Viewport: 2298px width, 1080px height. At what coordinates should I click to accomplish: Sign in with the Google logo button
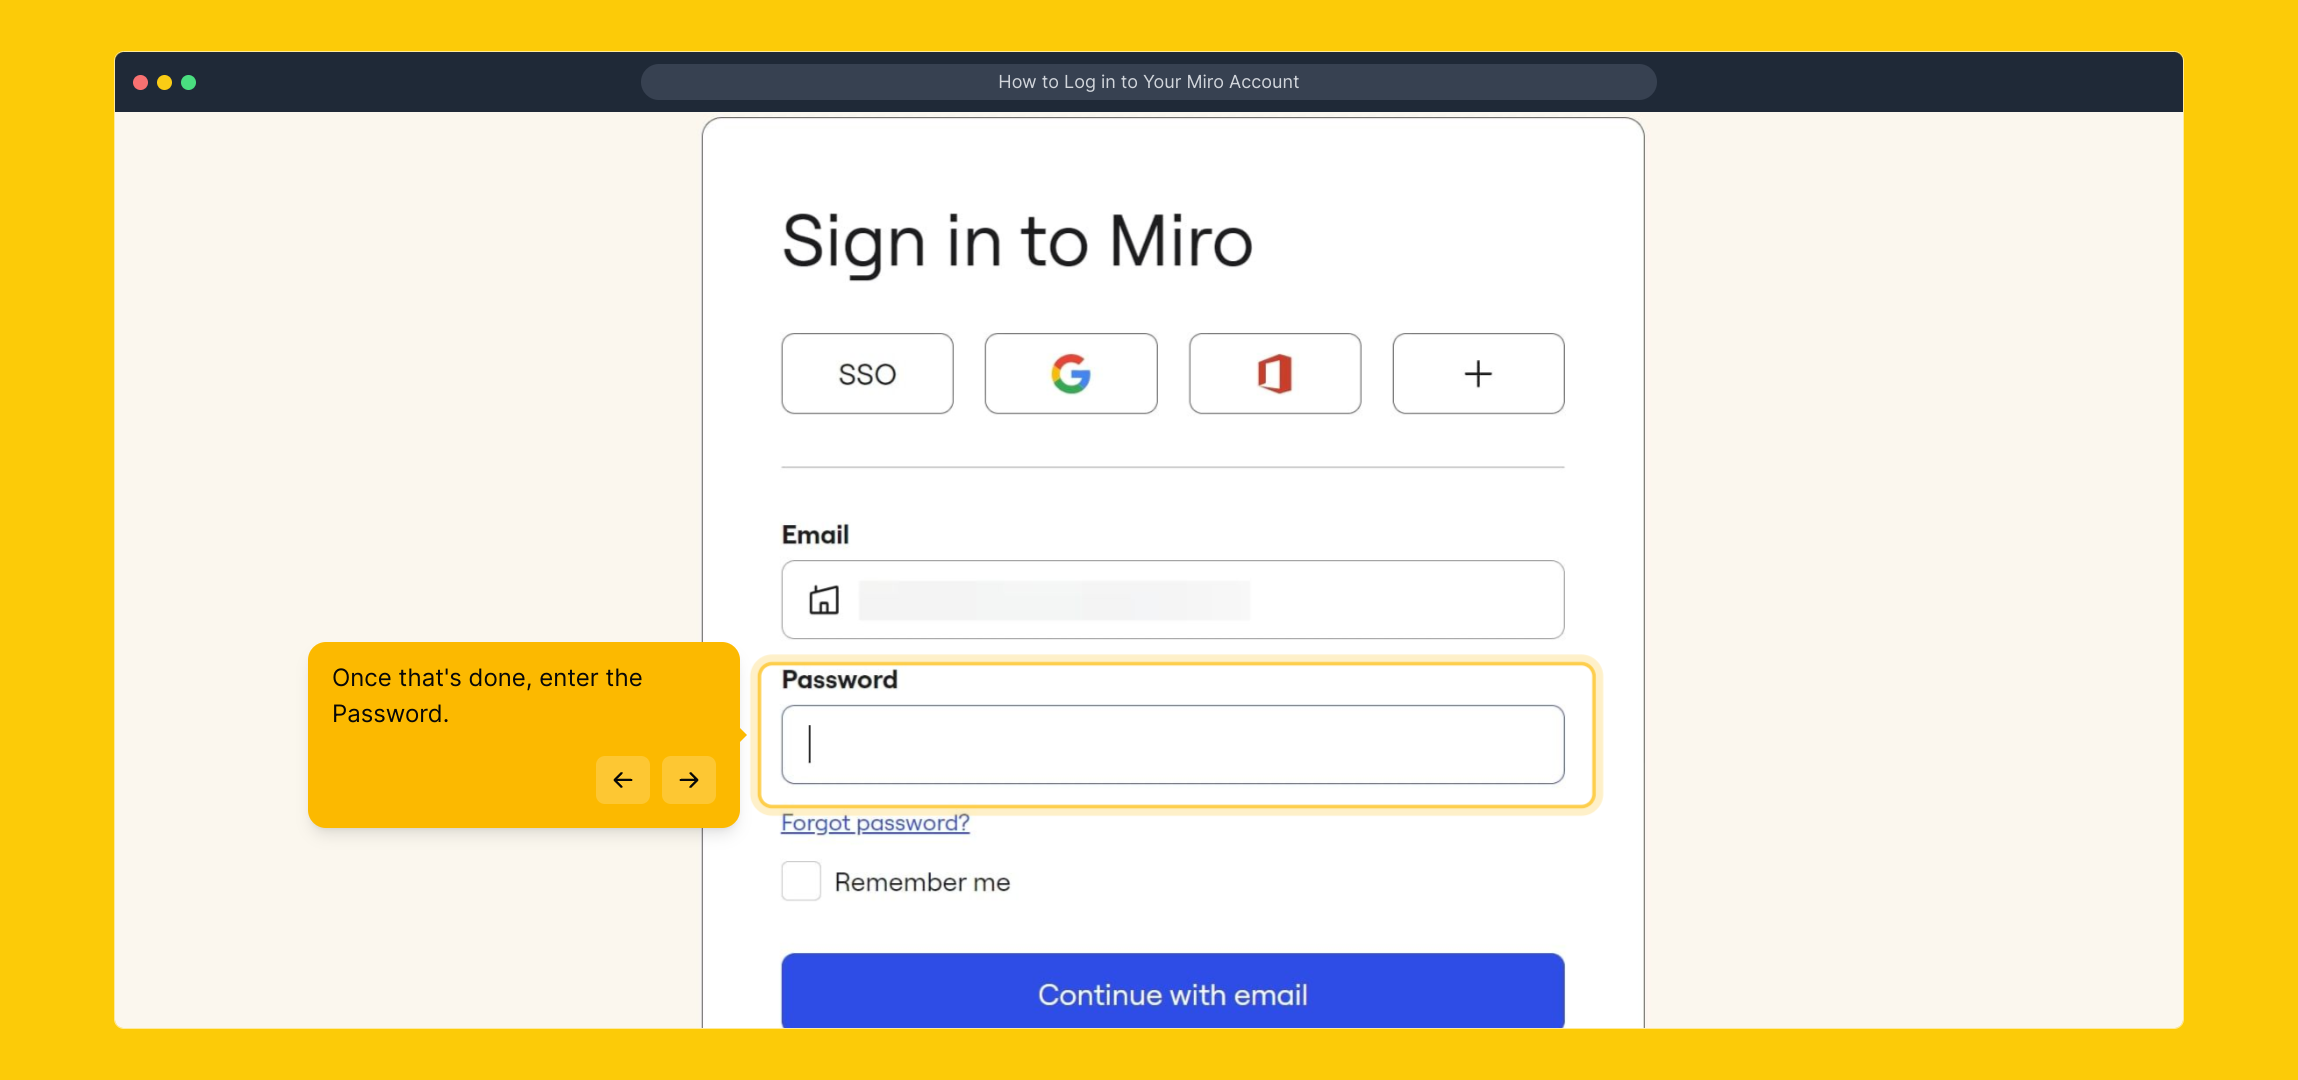click(x=1071, y=373)
